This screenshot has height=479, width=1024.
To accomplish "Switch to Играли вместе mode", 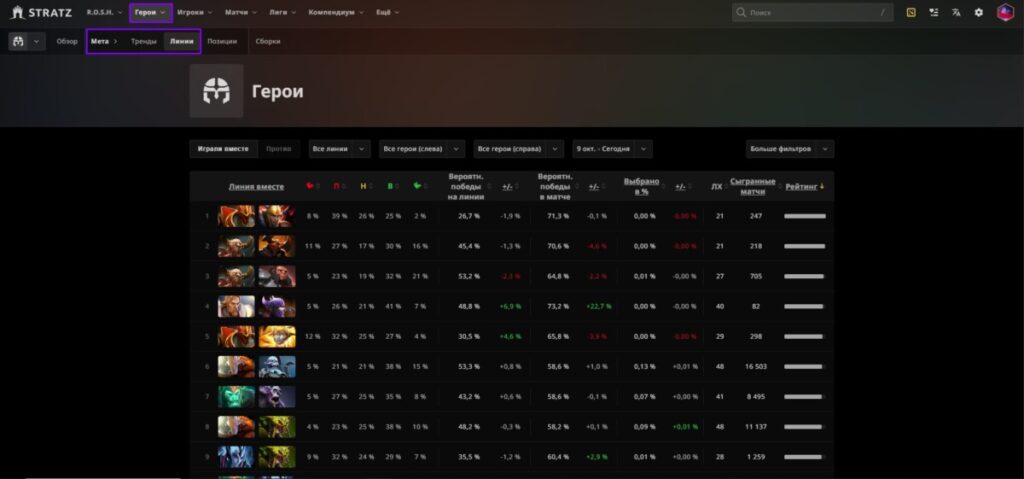I will pos(223,149).
